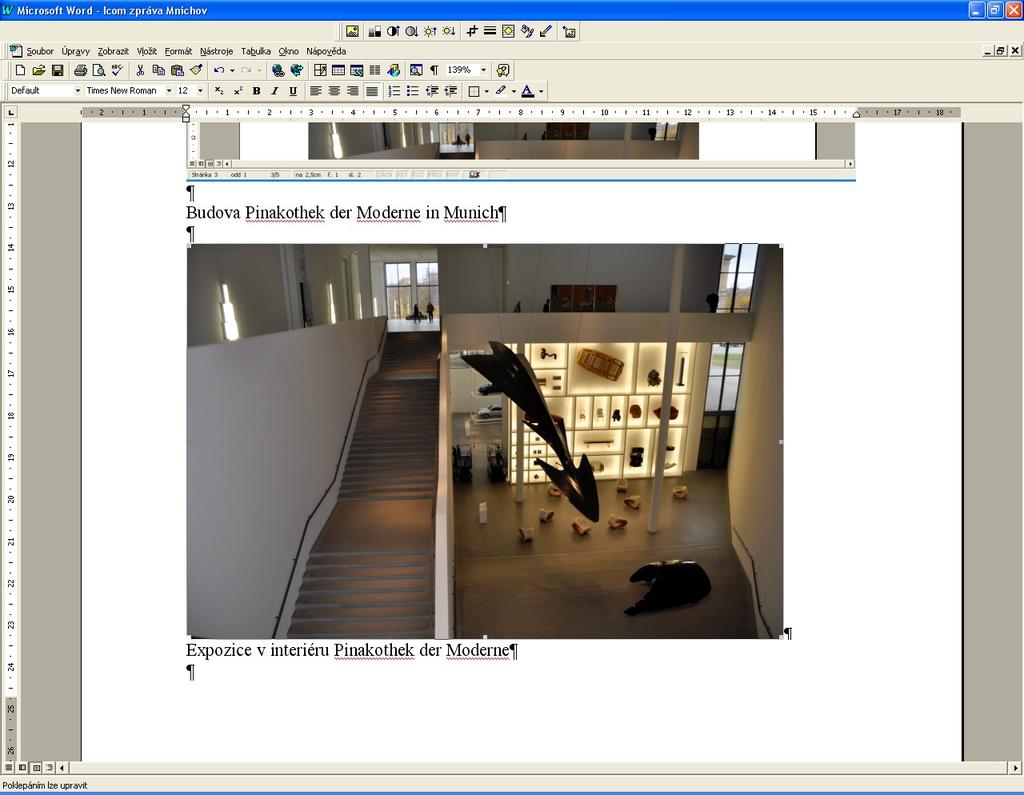Open Text Wrapping options
Screen dimensions: 1024x795
point(508,31)
